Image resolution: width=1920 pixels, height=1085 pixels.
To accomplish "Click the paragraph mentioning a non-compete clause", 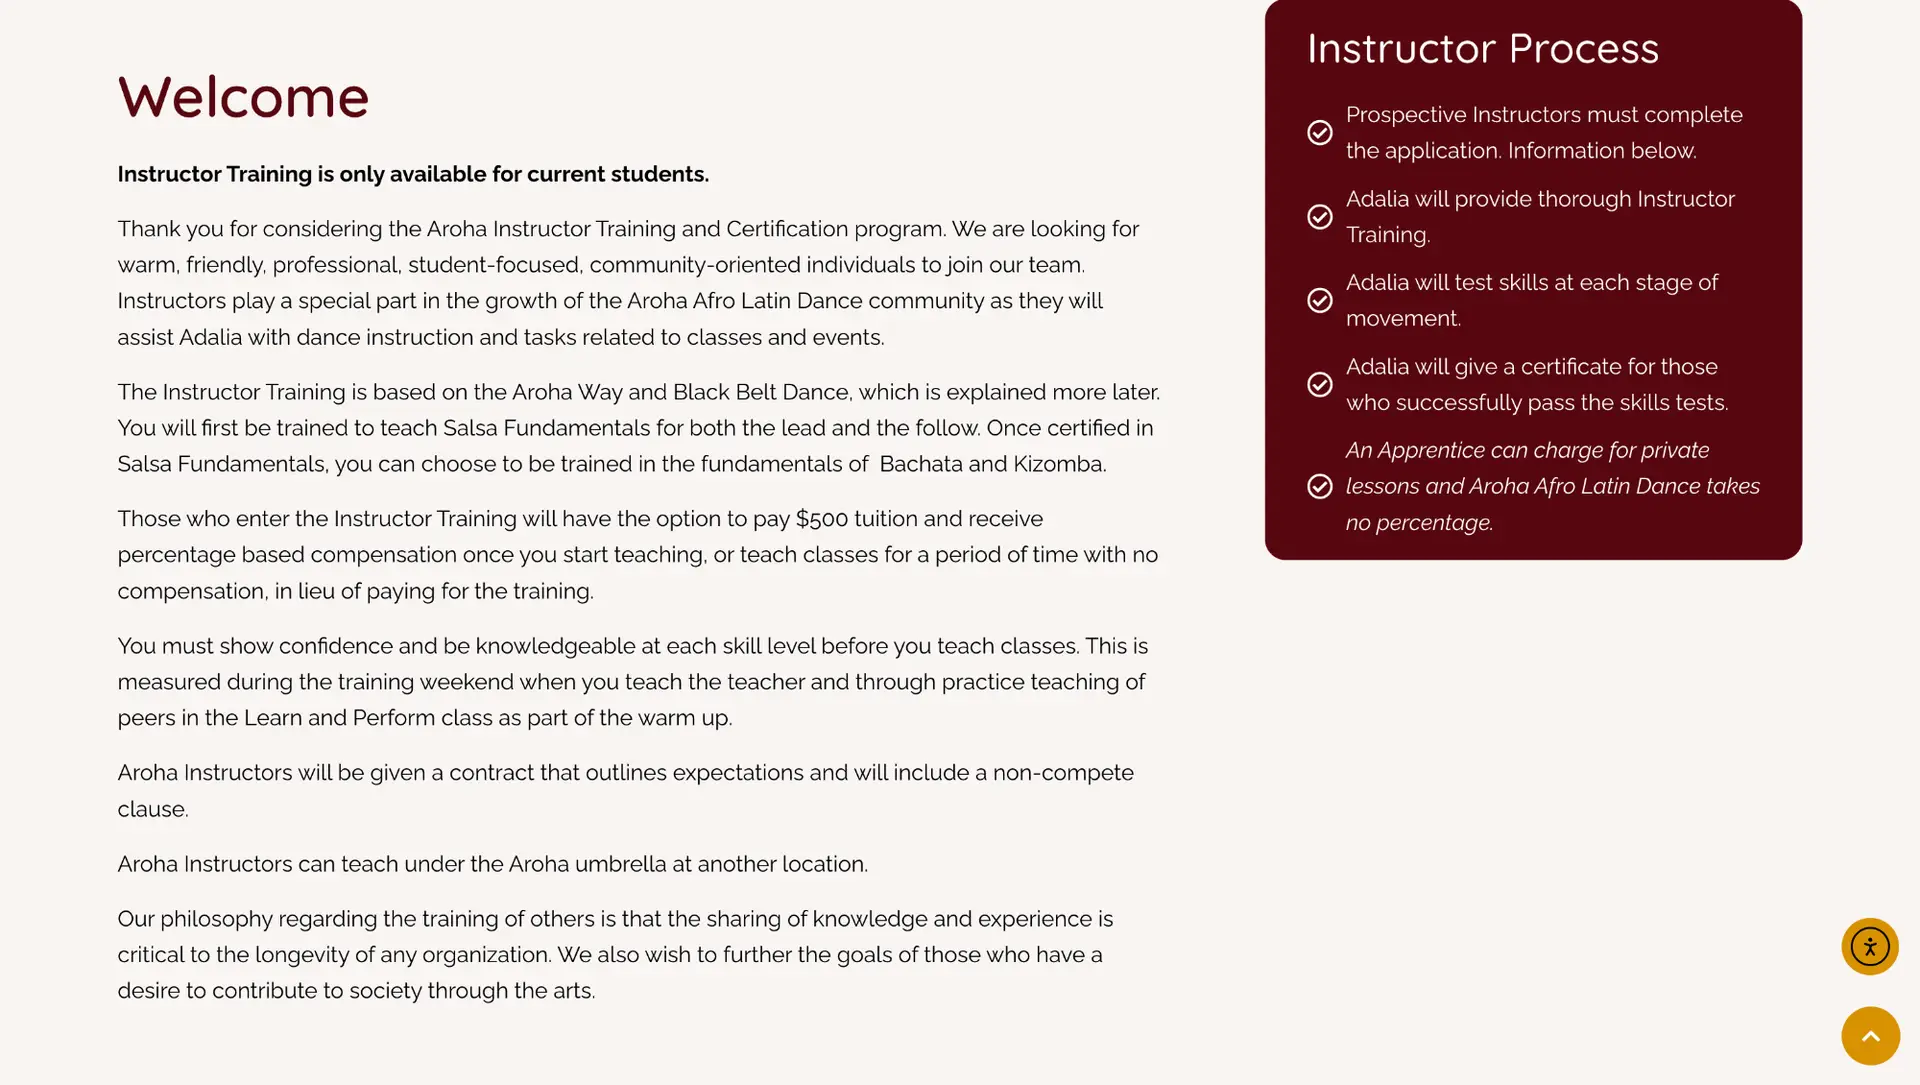I will pos(625,791).
